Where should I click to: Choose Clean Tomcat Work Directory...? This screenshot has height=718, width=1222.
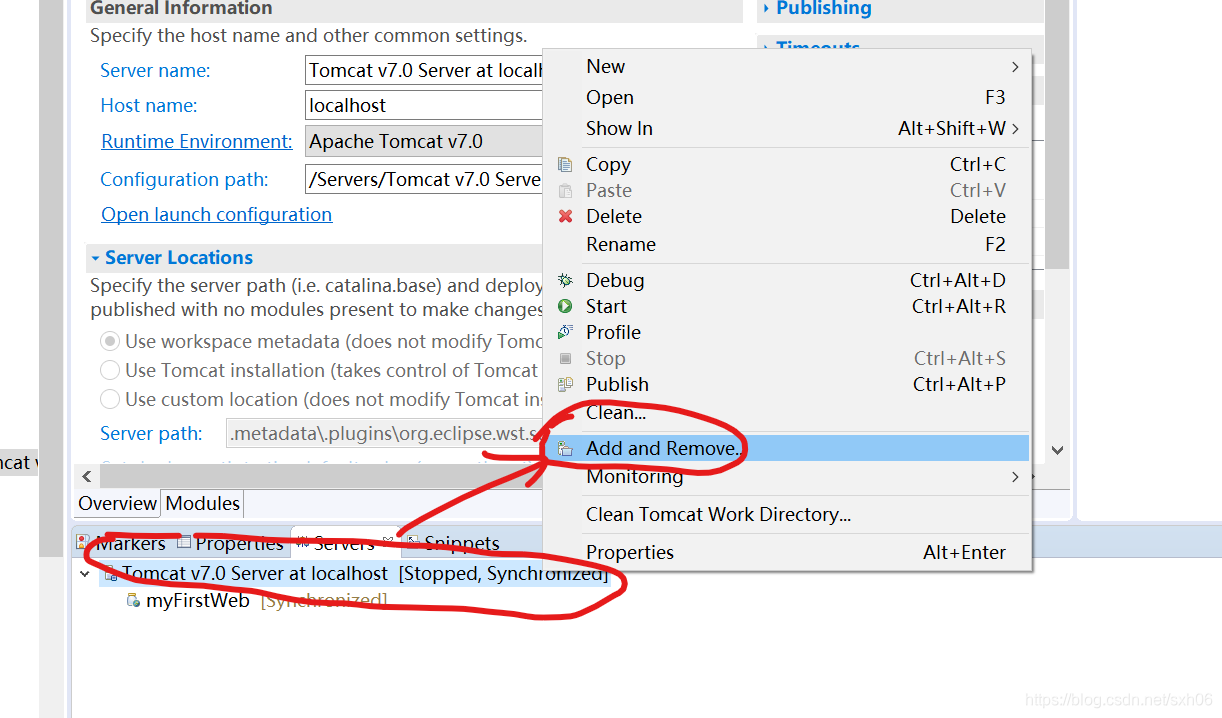[x=789, y=514]
